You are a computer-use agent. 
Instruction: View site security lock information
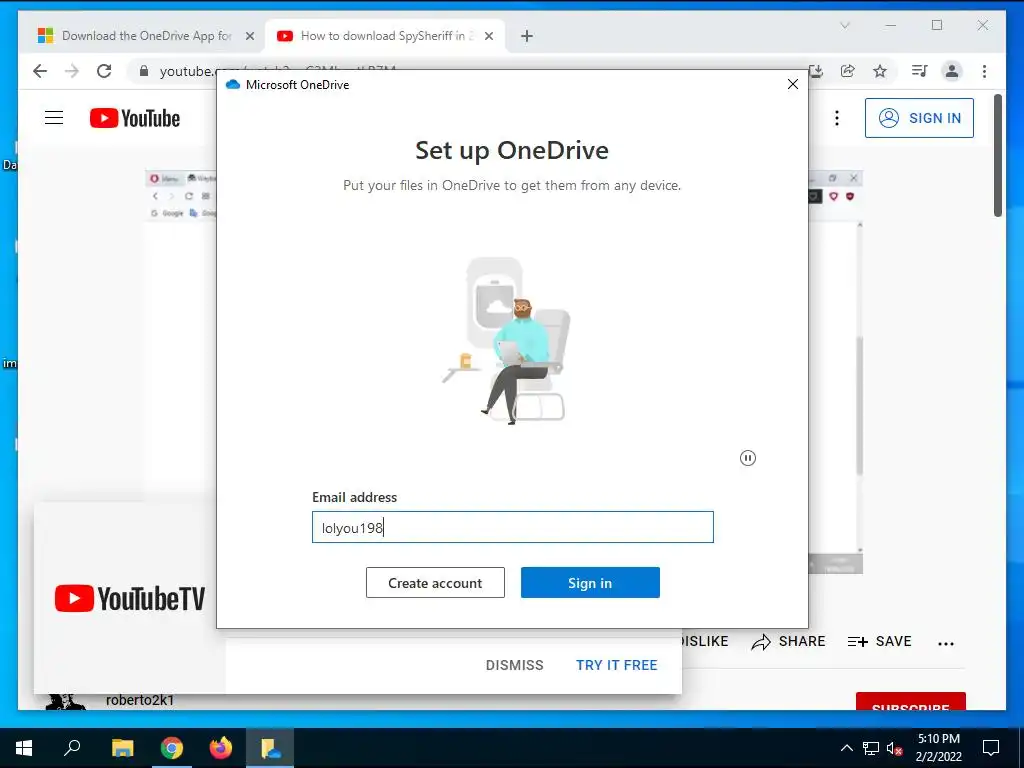pos(144,71)
